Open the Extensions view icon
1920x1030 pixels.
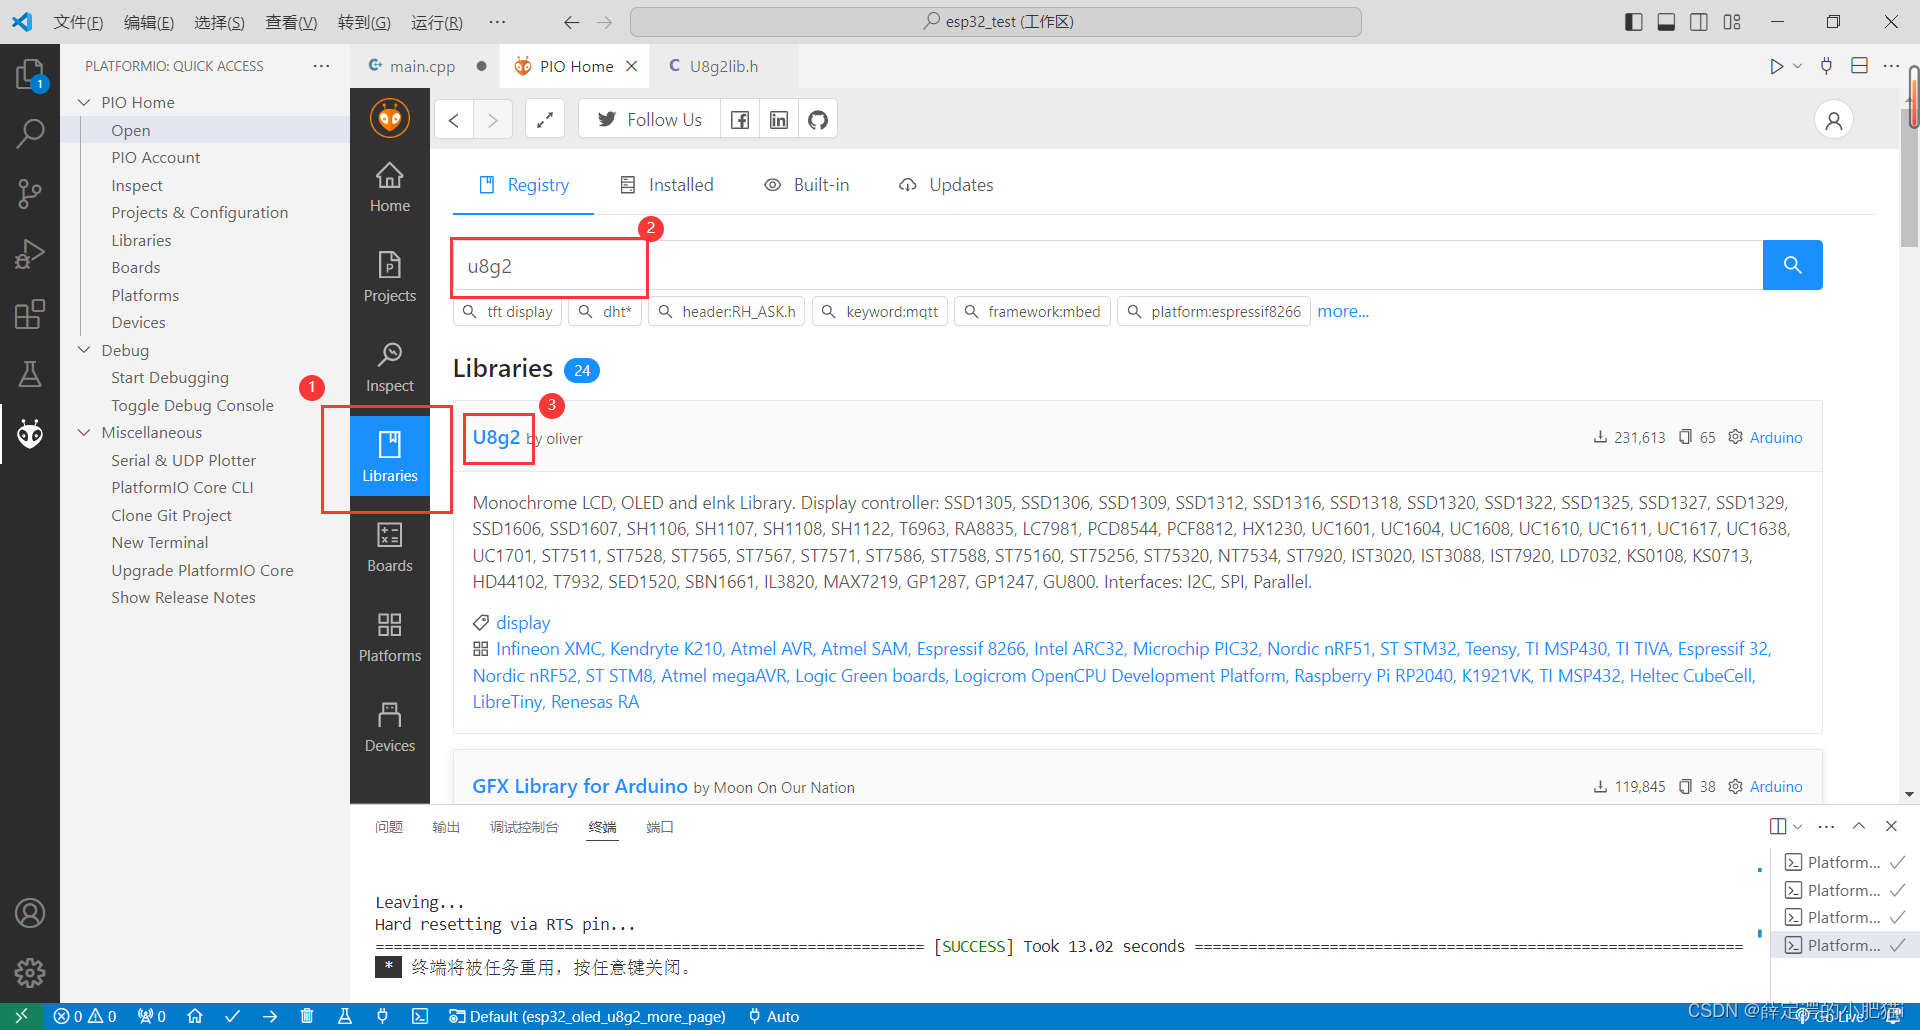tap(30, 314)
